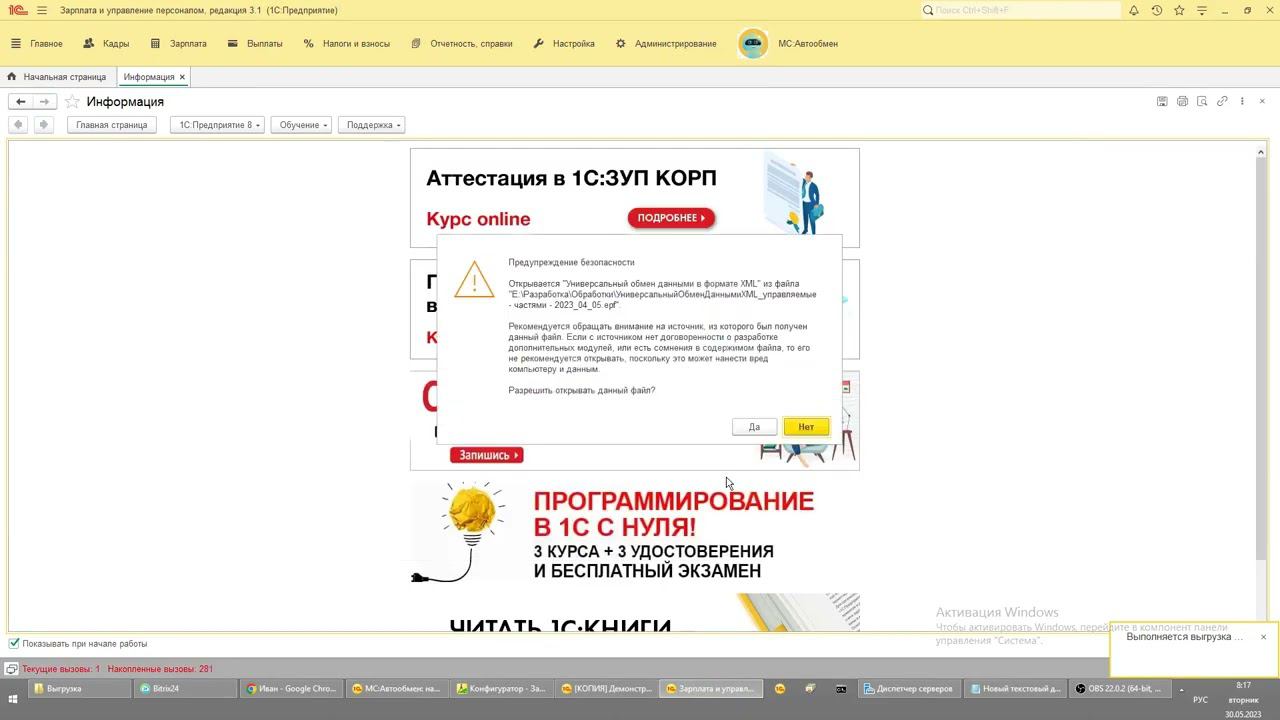
Task: Click the Запишись button on the banner
Action: click(x=486, y=455)
